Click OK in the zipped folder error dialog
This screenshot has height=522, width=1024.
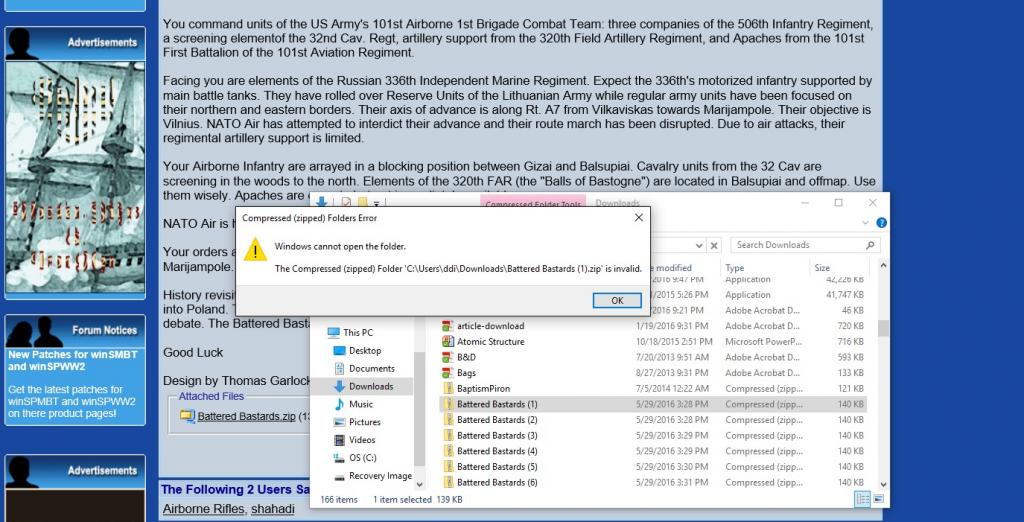(616, 300)
